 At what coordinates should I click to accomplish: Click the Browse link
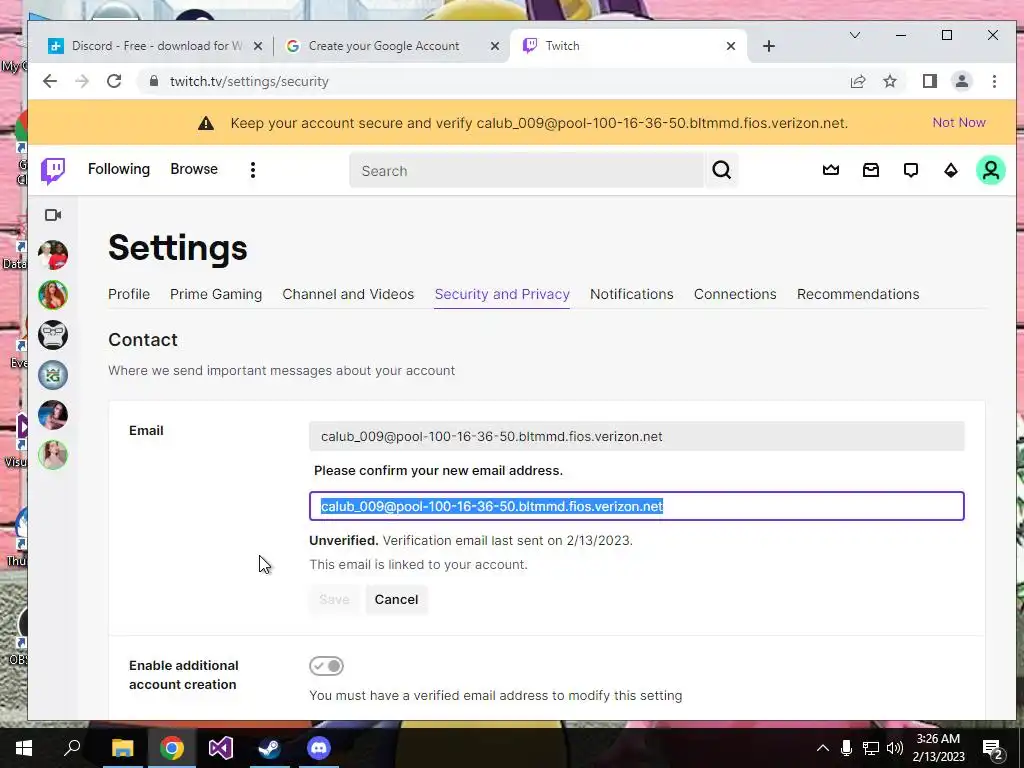194,169
